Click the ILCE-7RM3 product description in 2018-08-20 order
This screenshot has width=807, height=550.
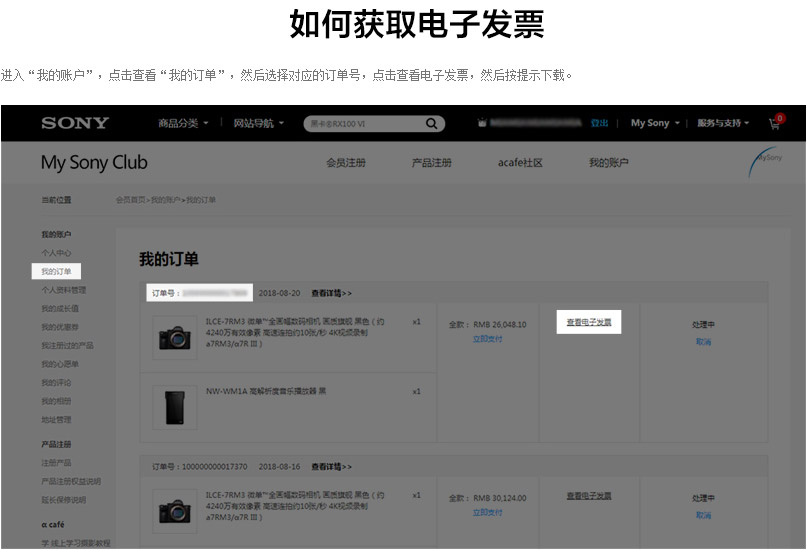[295, 332]
